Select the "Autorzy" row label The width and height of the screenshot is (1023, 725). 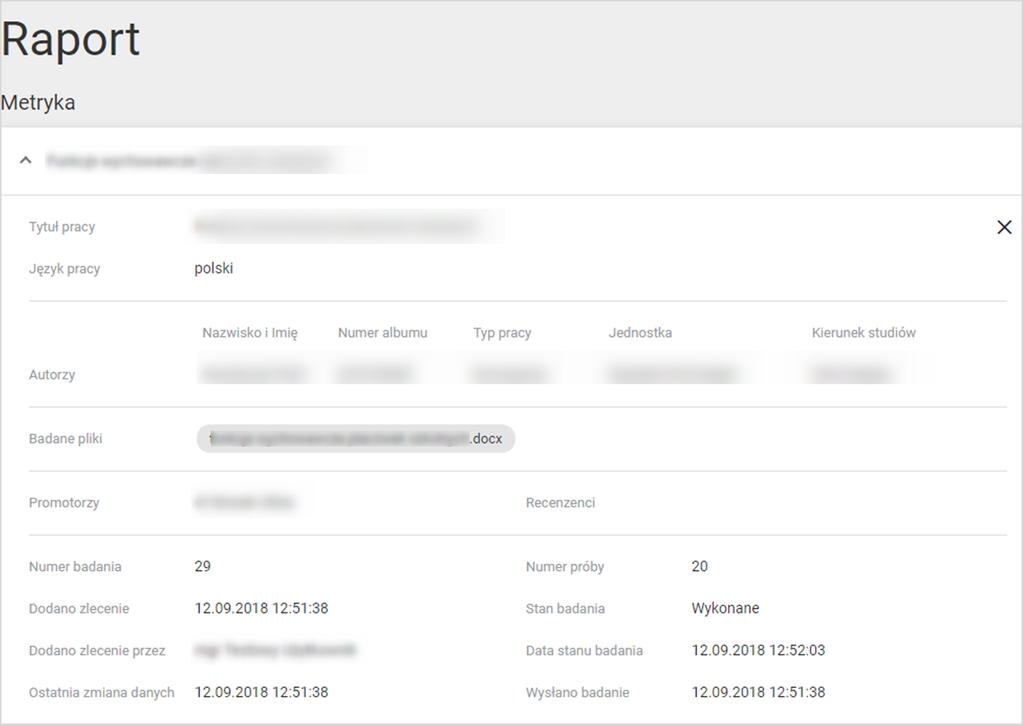[52, 375]
